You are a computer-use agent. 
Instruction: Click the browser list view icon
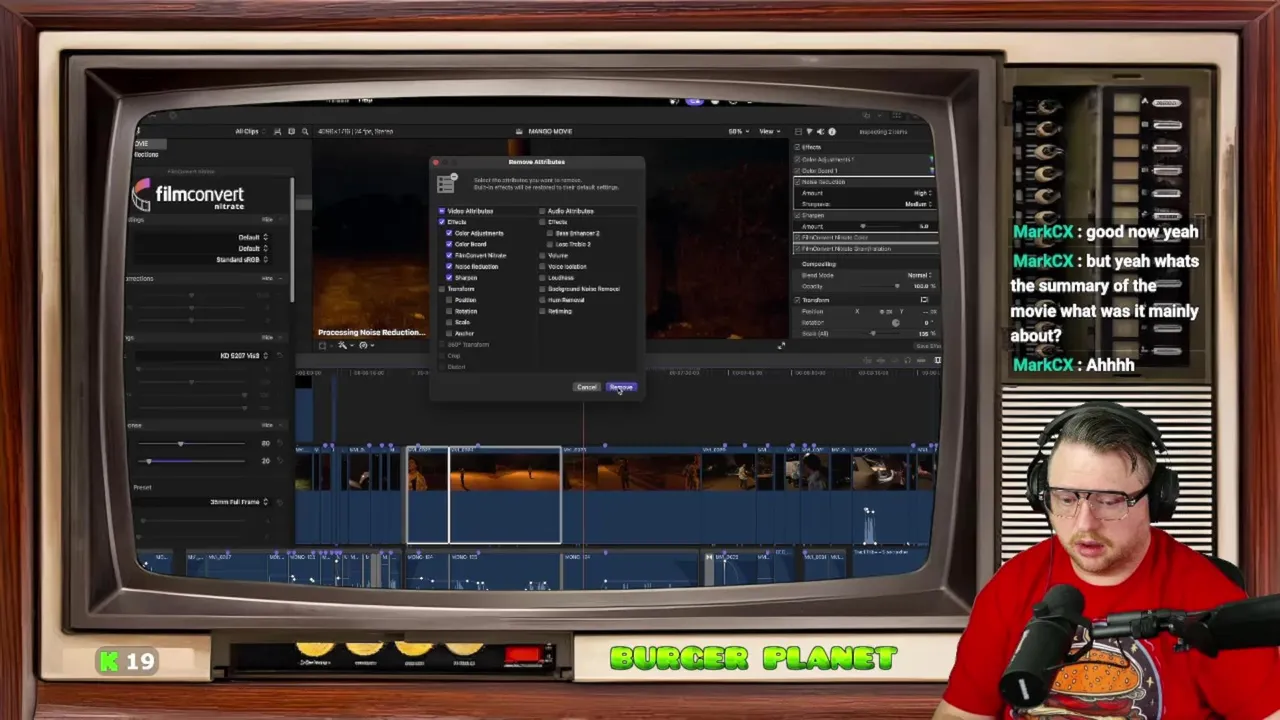click(x=291, y=131)
